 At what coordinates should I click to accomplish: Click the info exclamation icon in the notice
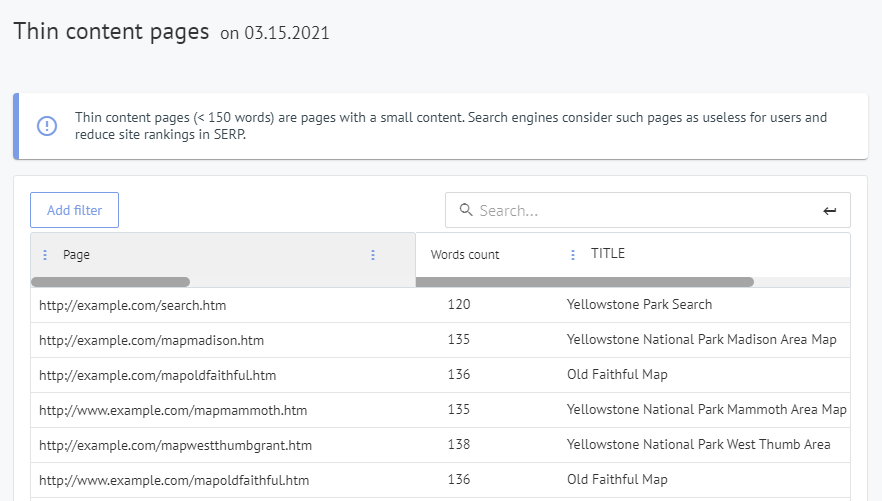(47, 126)
